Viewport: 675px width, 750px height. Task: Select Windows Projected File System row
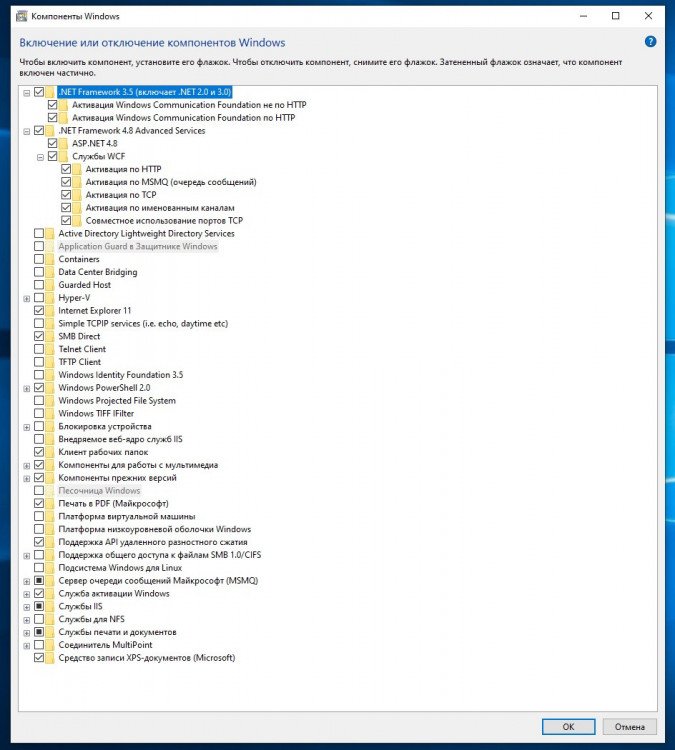117,400
